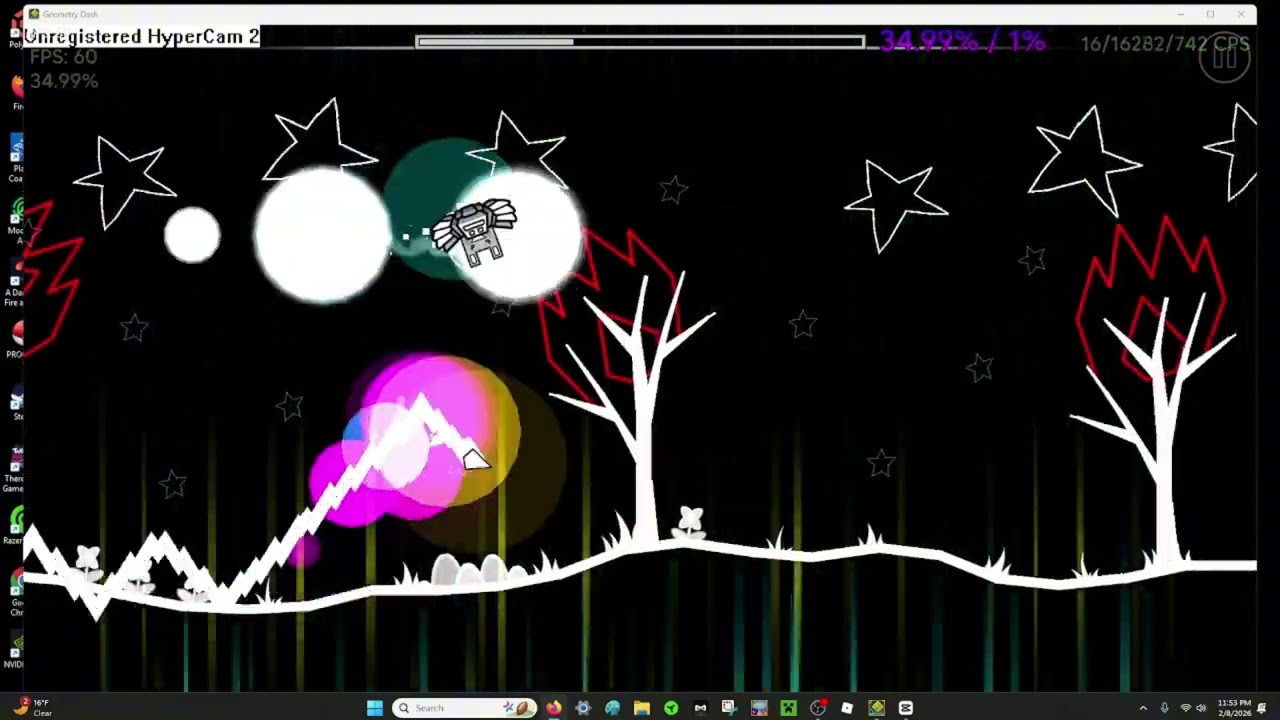The height and width of the screenshot is (720, 1280).
Task: Open the Firefox desktop shortcut
Action: (x=17, y=92)
